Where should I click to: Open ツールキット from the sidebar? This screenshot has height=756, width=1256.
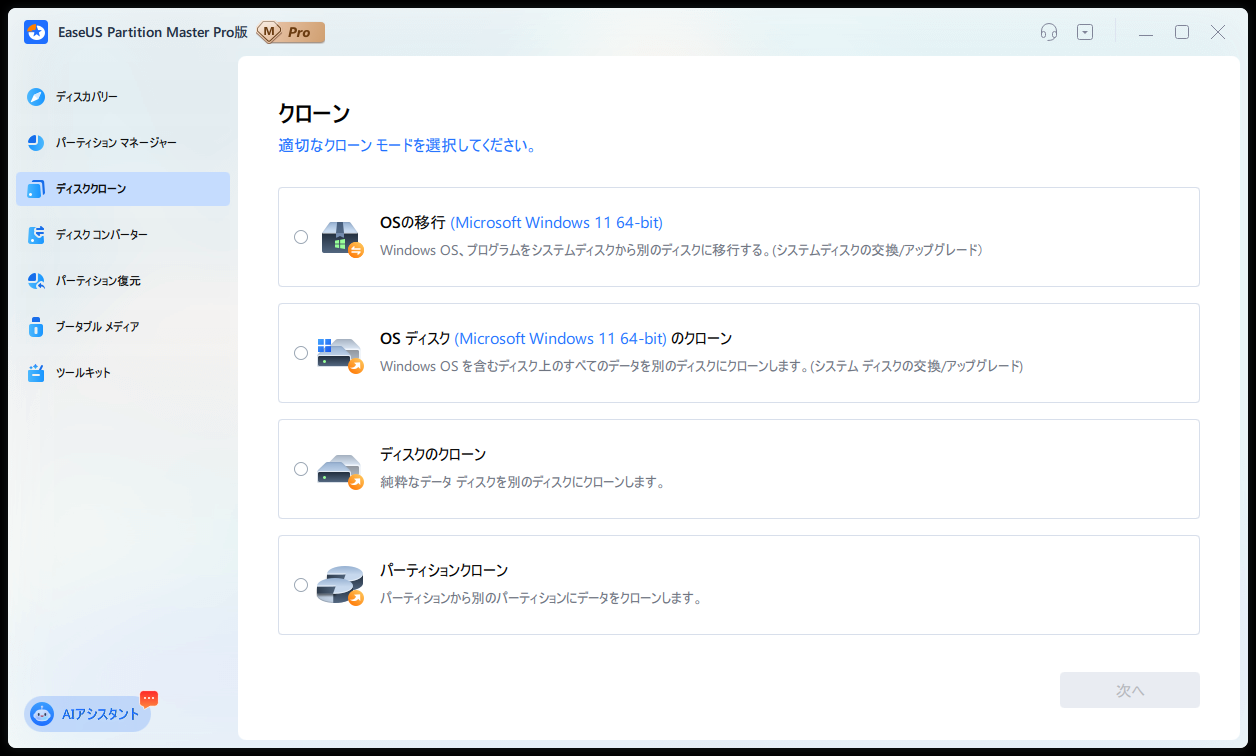coord(123,373)
